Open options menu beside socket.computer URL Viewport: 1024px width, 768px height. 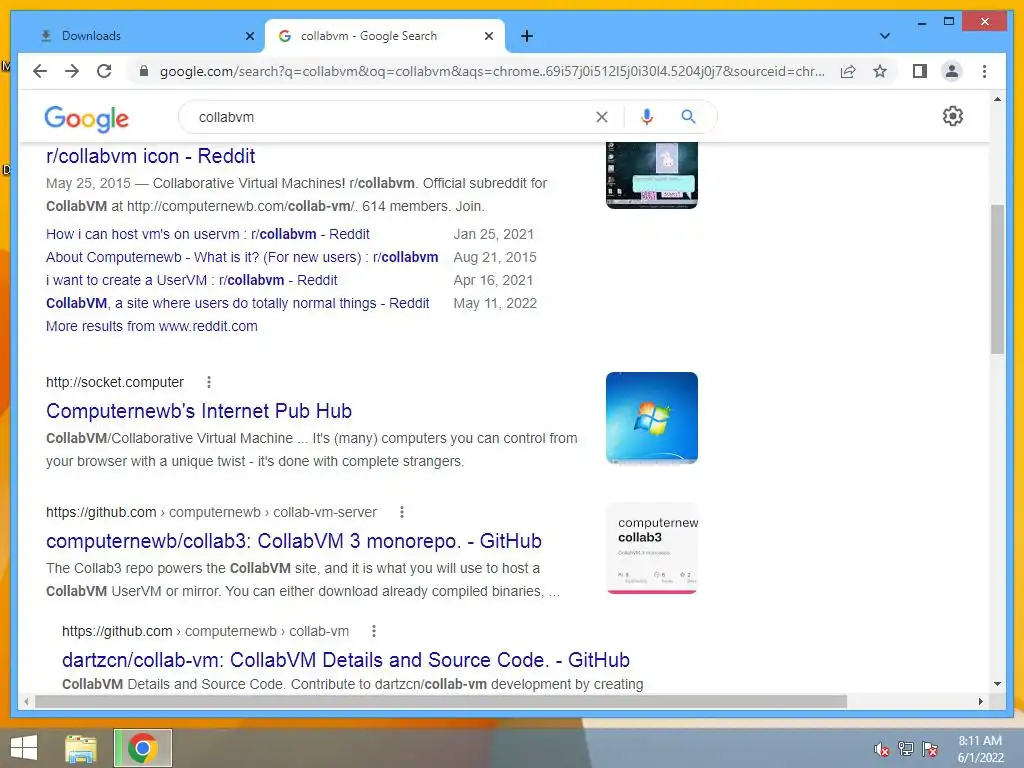pyautogui.click(x=208, y=382)
